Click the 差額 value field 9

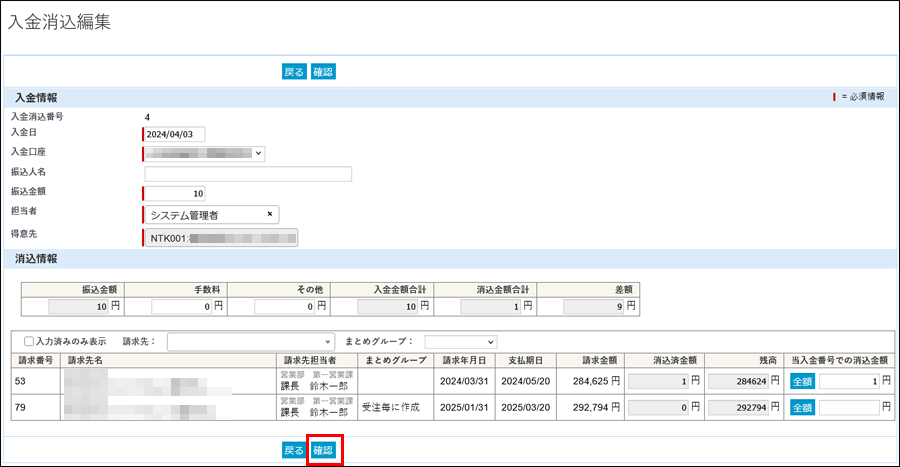594,307
